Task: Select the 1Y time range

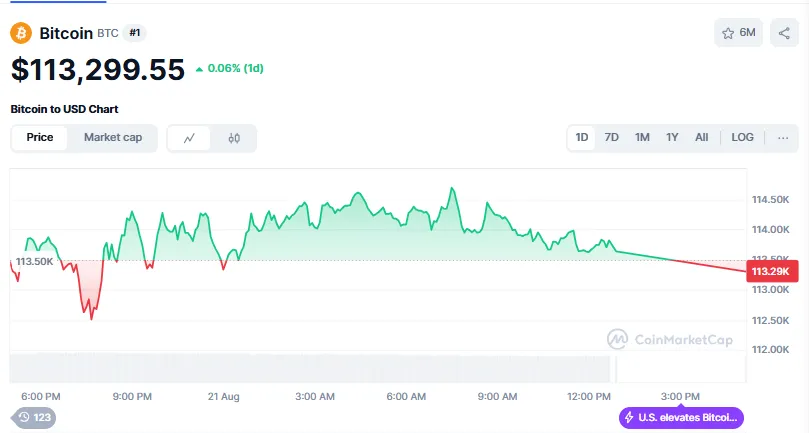Action: click(x=672, y=137)
